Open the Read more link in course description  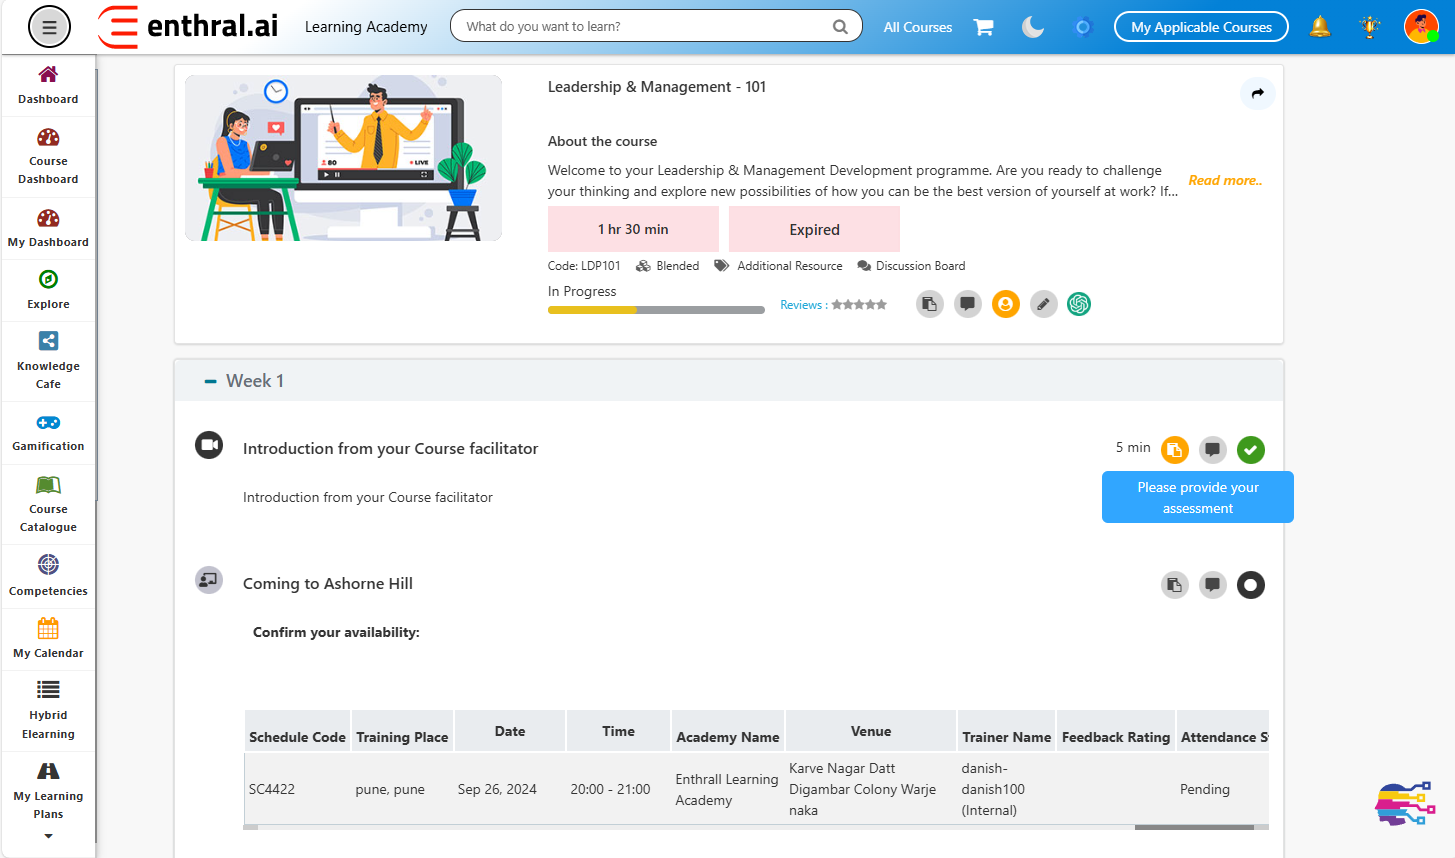1225,181
